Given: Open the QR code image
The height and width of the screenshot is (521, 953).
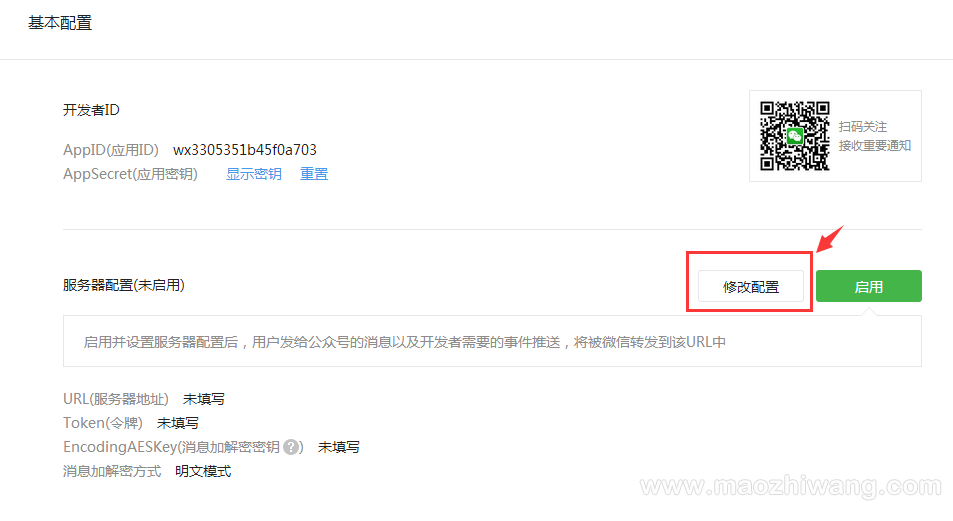Looking at the screenshot, I should (794, 136).
